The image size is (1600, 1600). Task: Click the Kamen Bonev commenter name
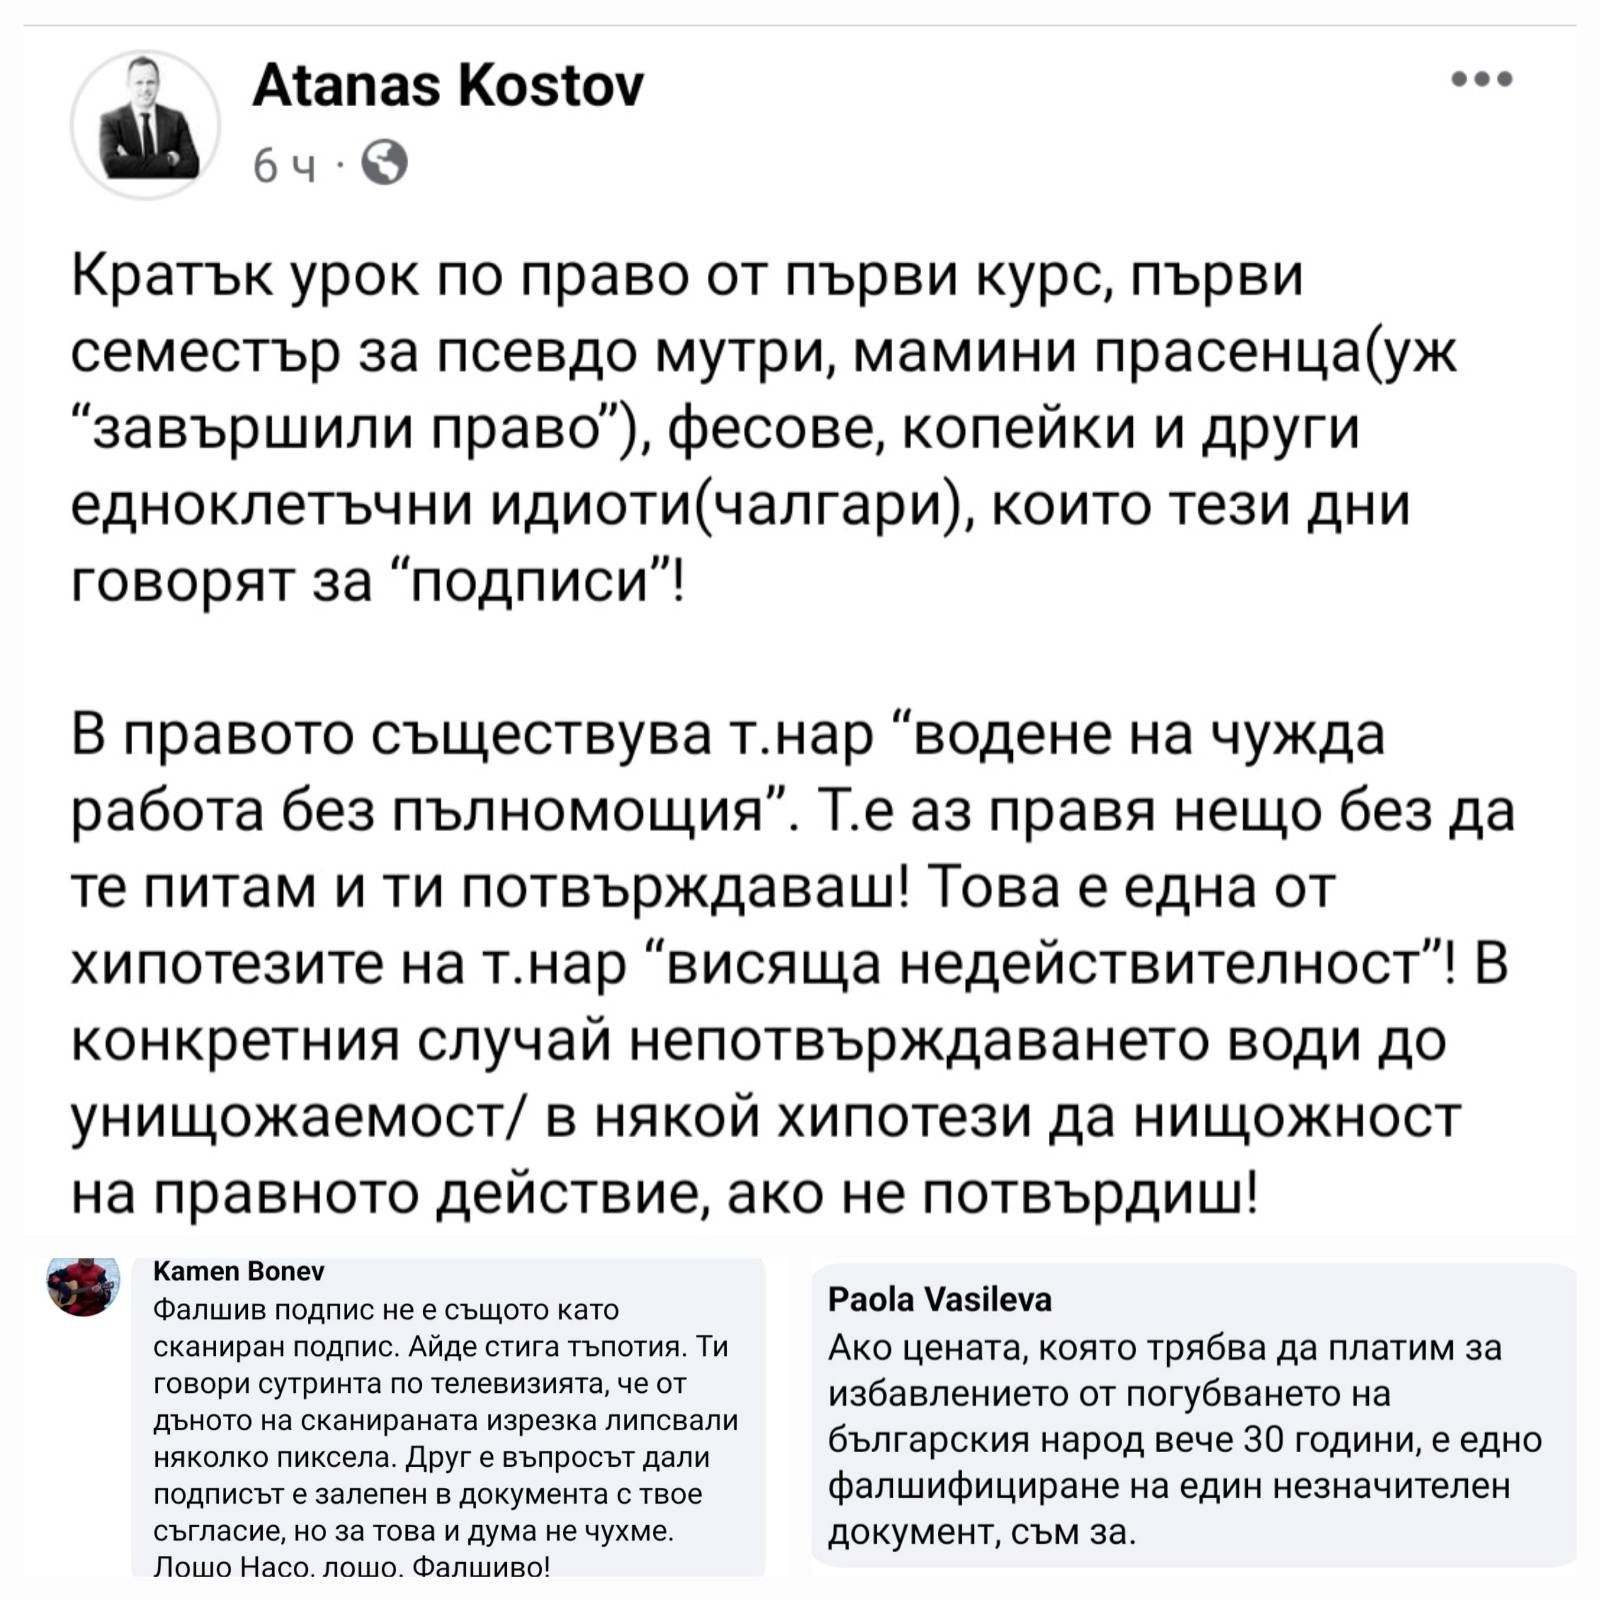(239, 1271)
